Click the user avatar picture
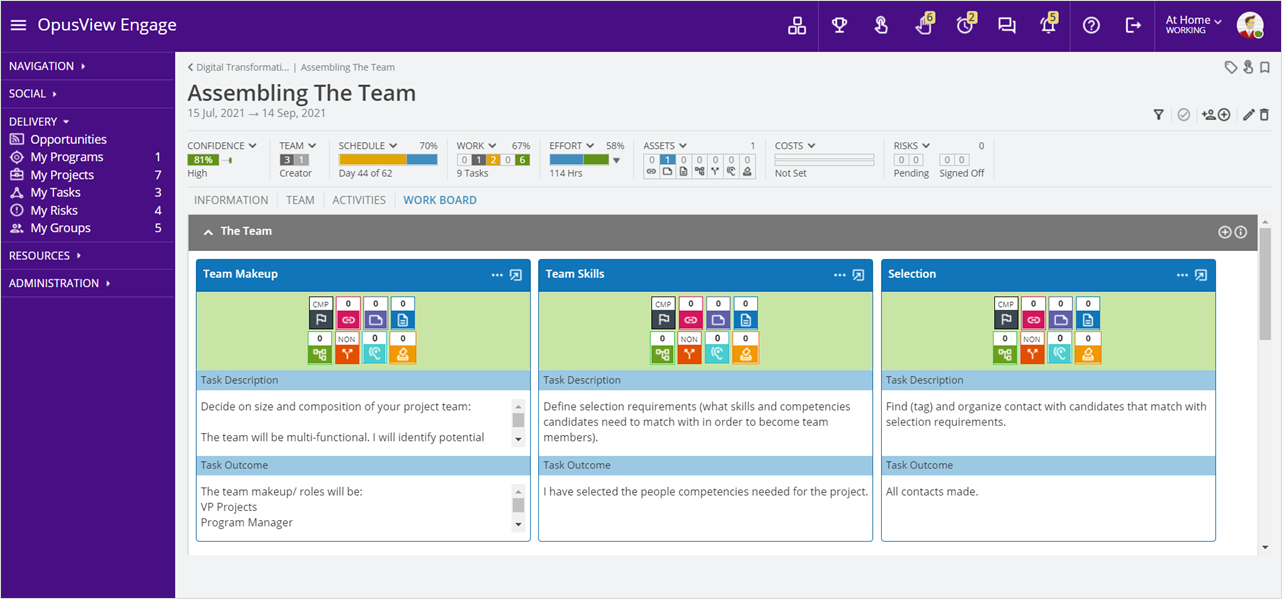The image size is (1282, 601). (x=1250, y=25)
